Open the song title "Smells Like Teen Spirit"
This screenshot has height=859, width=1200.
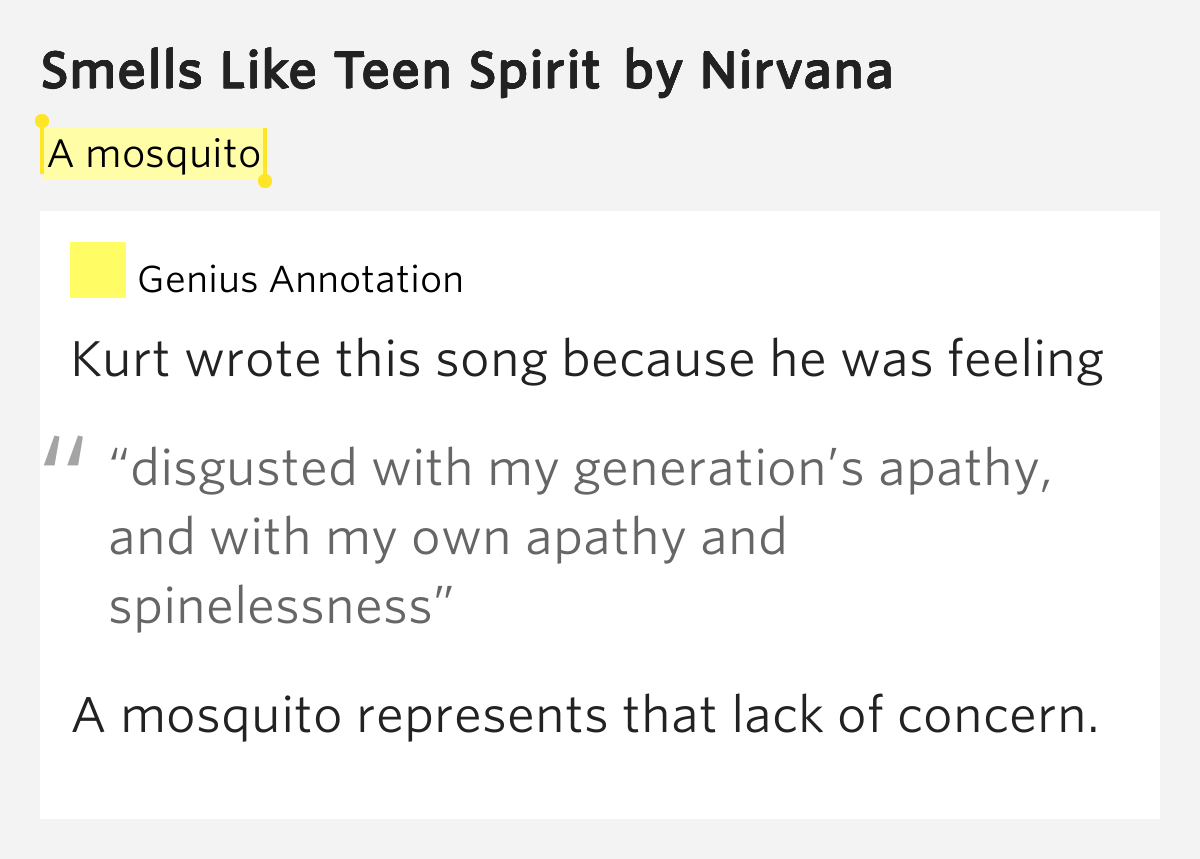(x=321, y=71)
